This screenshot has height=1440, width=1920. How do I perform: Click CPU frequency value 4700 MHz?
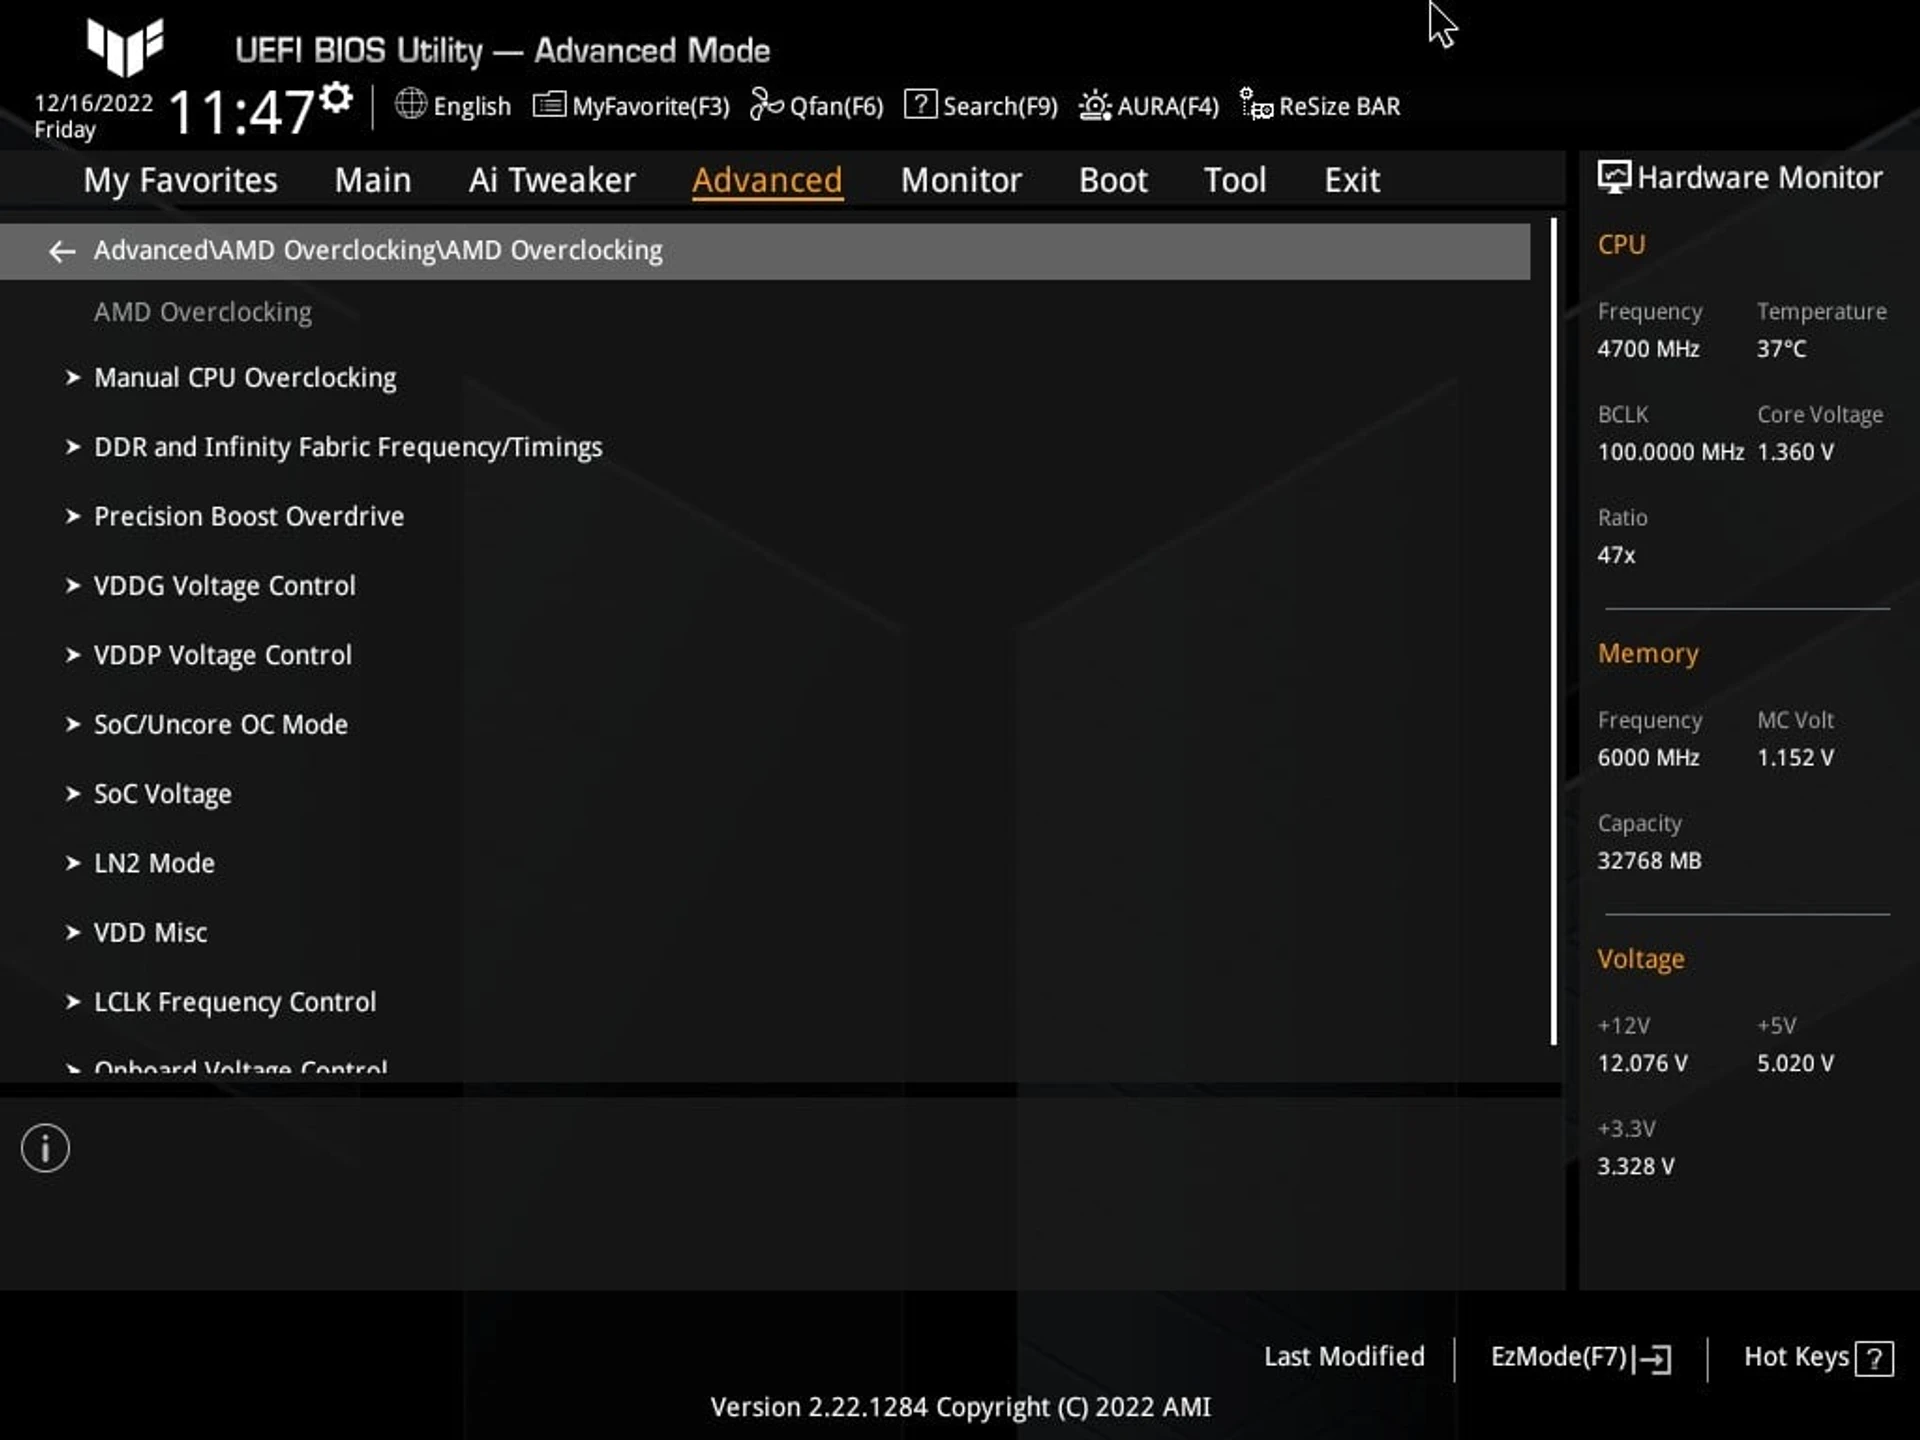point(1648,349)
